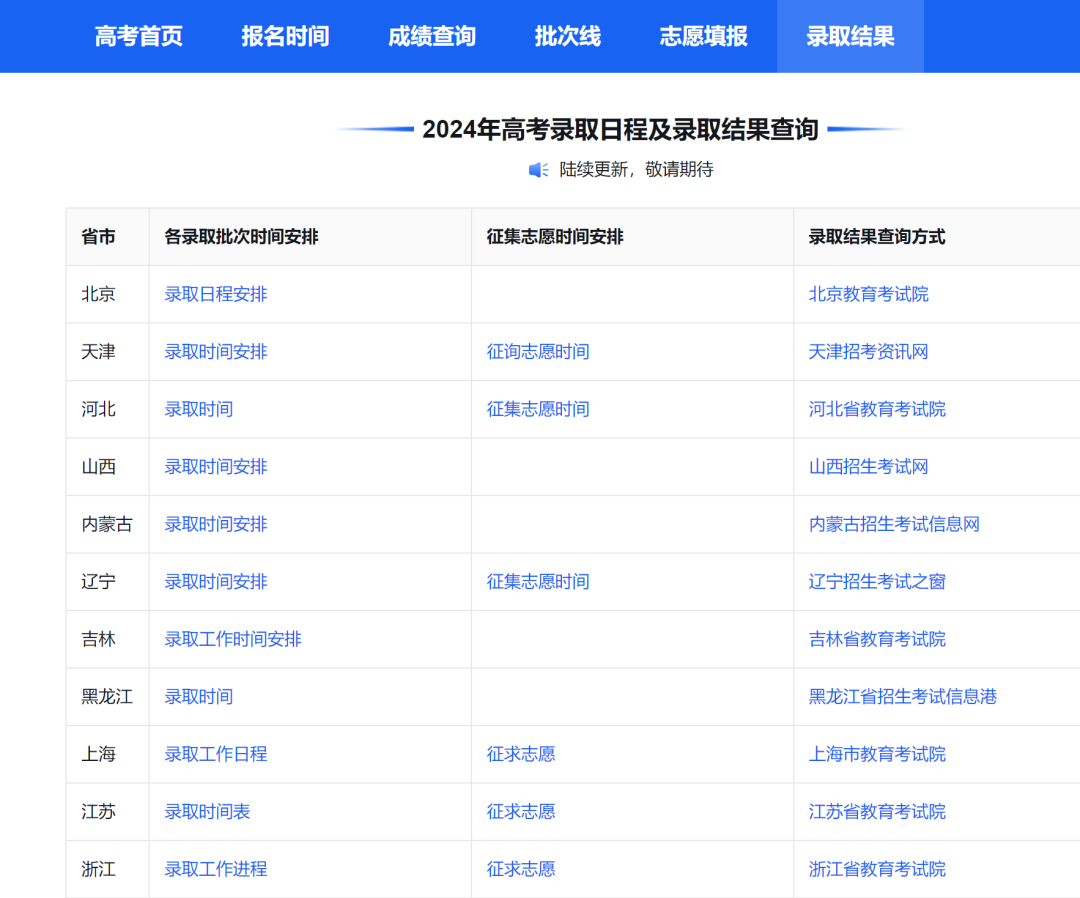1080x898 pixels.
Task: Switch to the 志愿填报 navigation tab
Action: (x=704, y=36)
